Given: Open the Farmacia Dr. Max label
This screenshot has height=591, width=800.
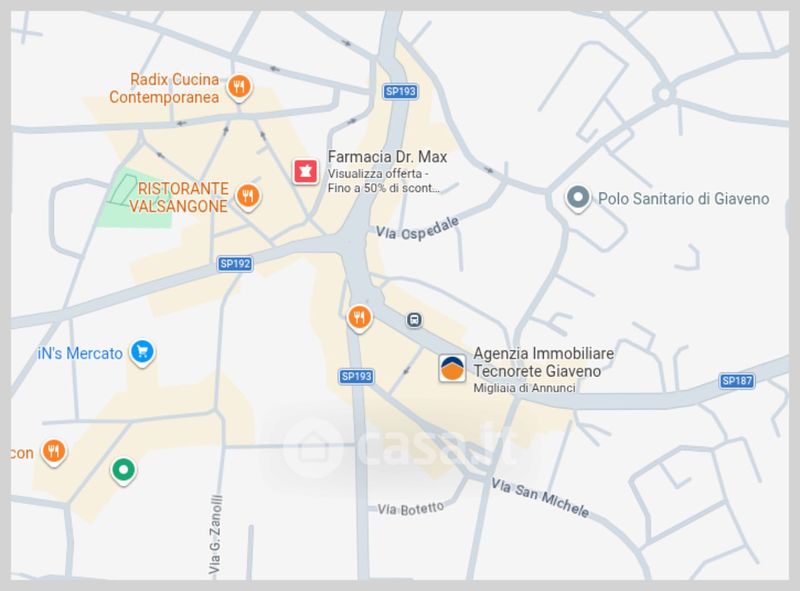Looking at the screenshot, I should click(x=387, y=157).
